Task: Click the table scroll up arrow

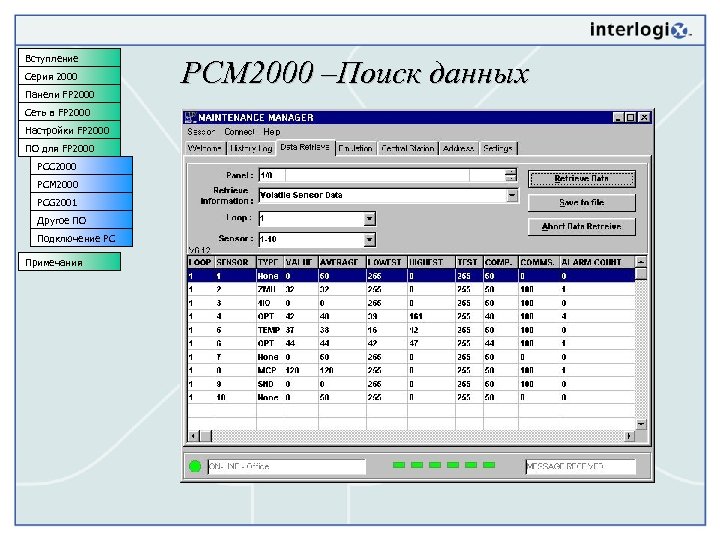Action: 641,262
